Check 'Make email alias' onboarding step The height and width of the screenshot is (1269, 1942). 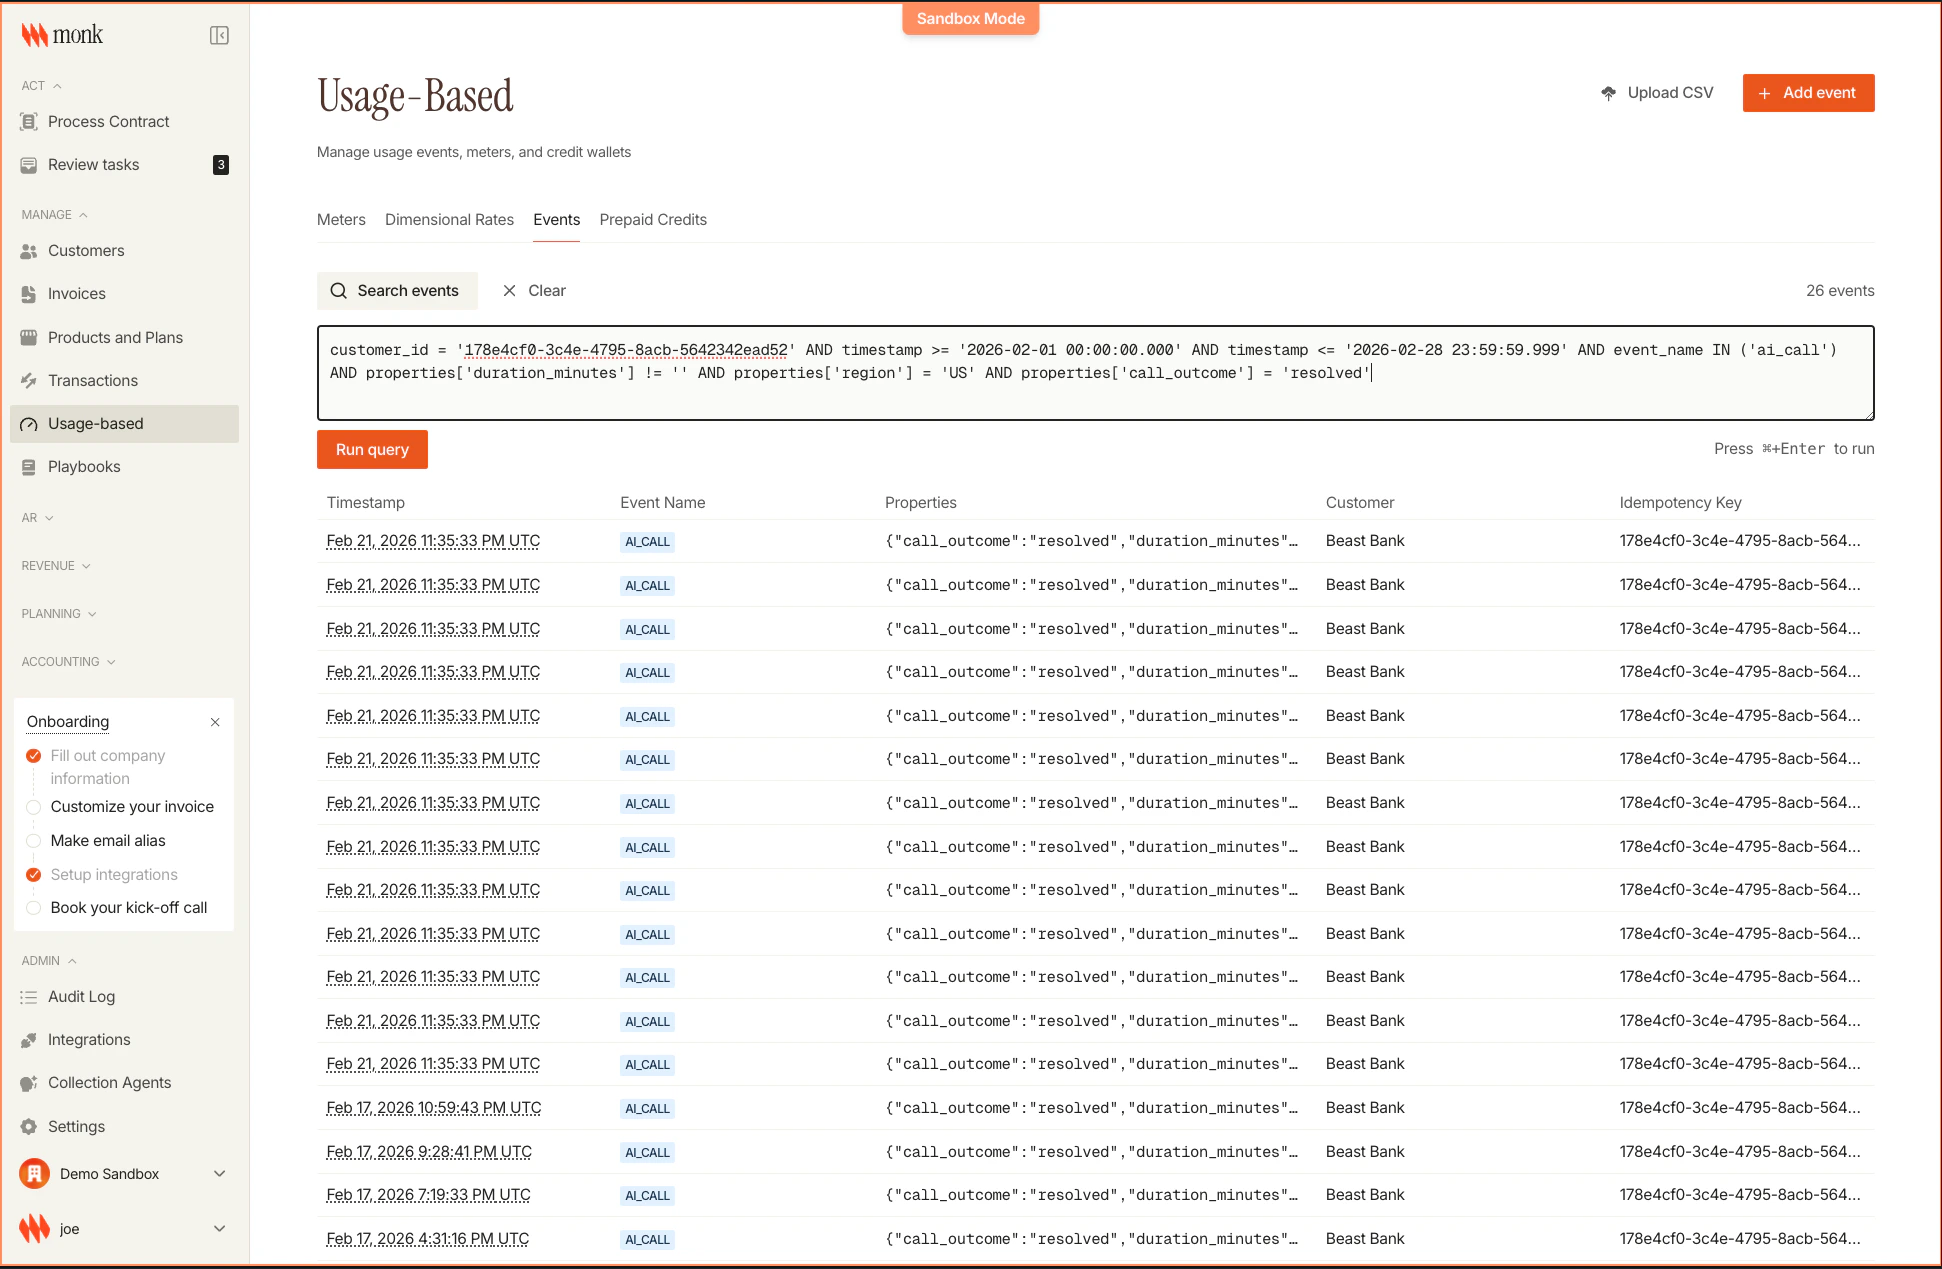(x=34, y=841)
